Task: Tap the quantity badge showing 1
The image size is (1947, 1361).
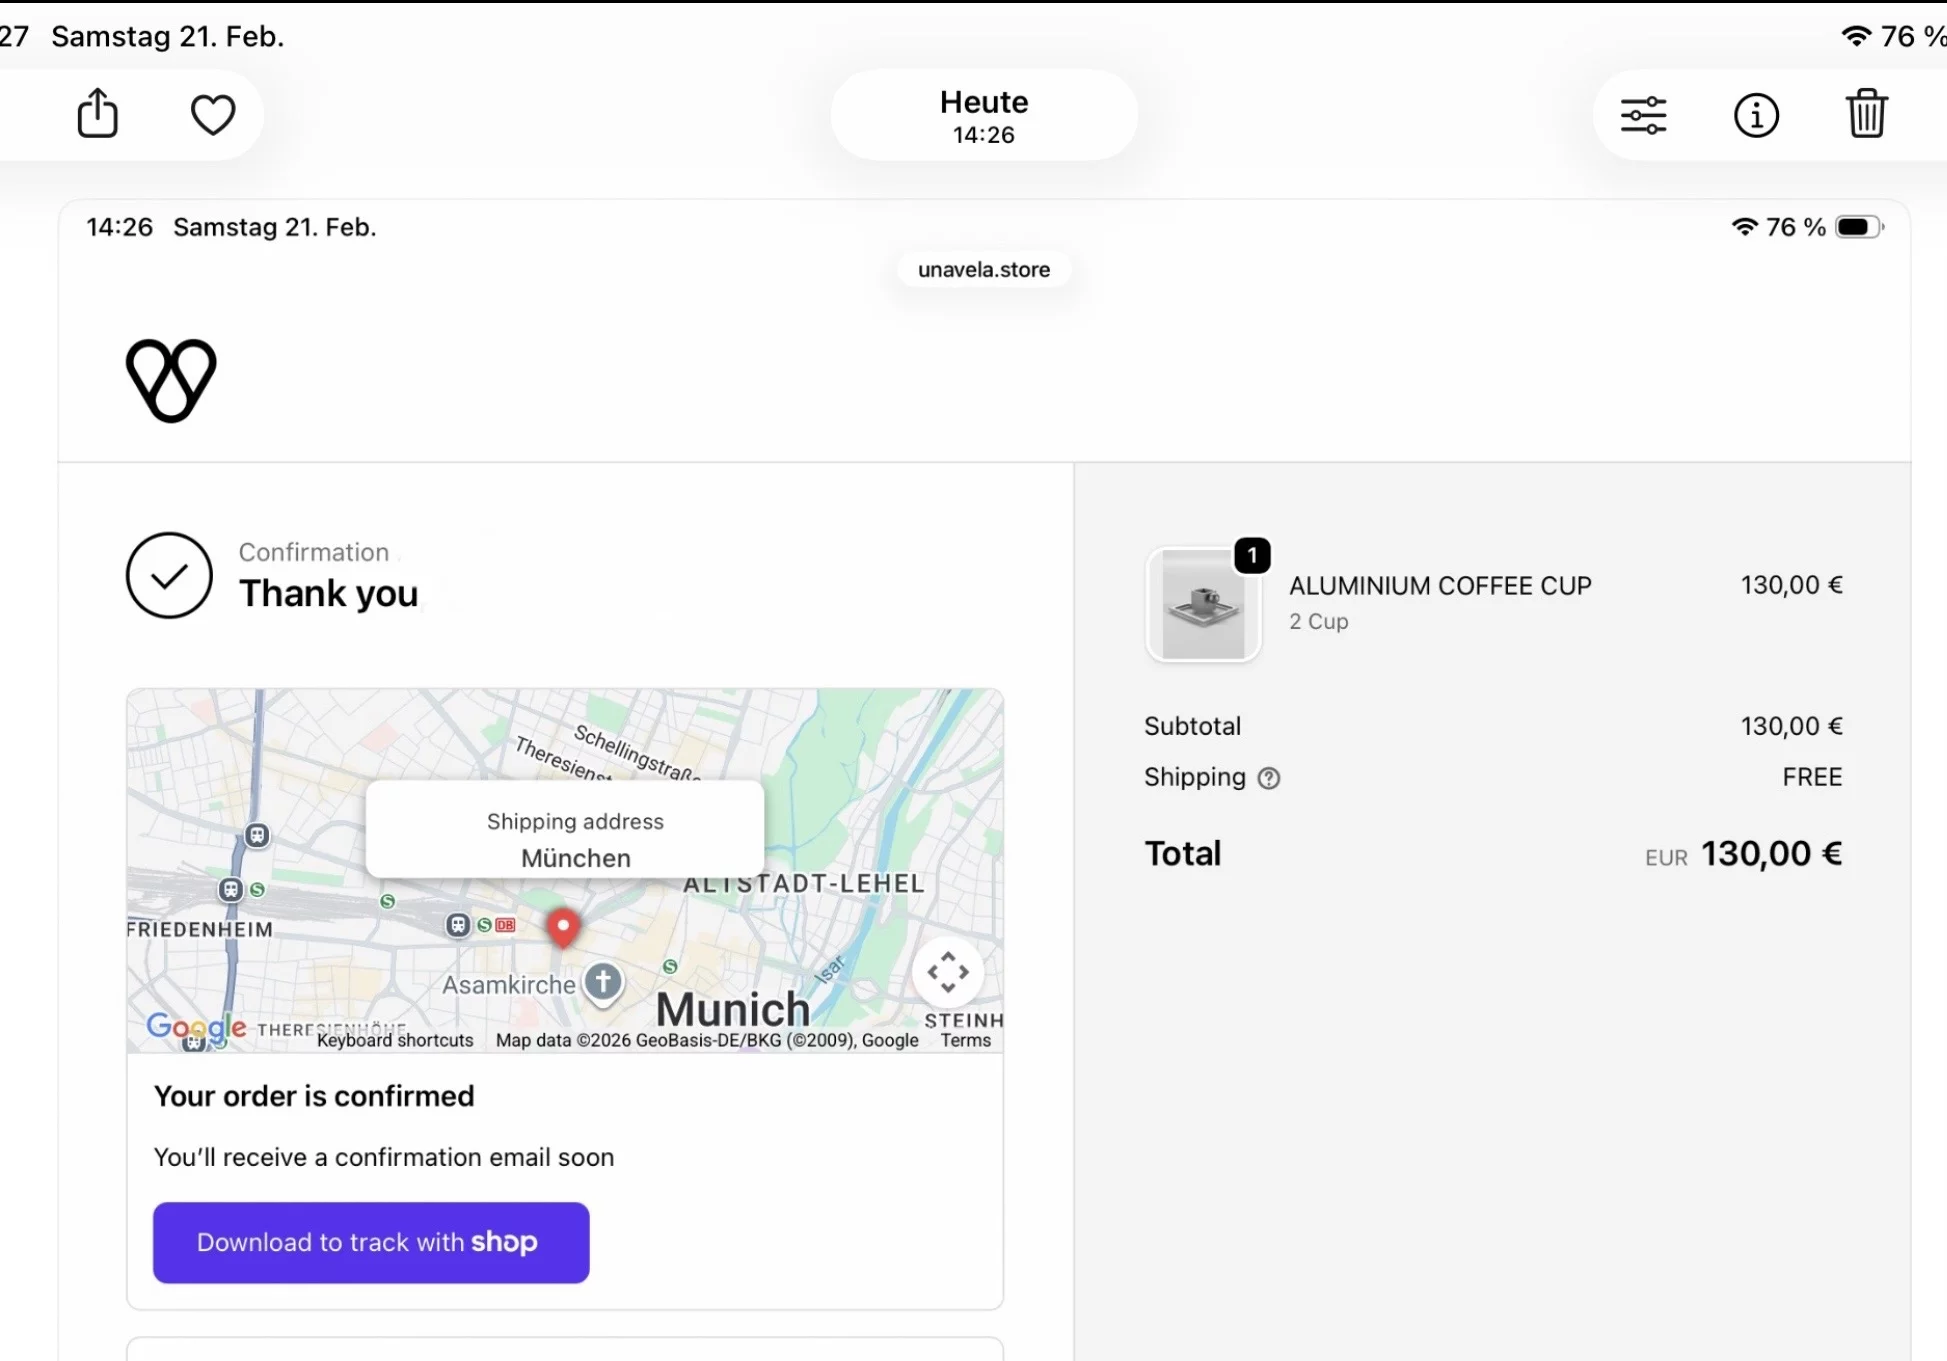Action: pyautogui.click(x=1252, y=555)
